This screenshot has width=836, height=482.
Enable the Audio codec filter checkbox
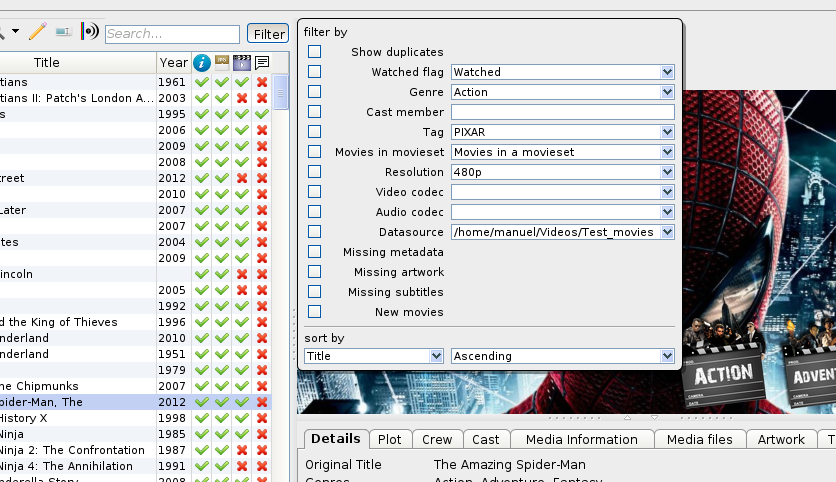point(315,211)
